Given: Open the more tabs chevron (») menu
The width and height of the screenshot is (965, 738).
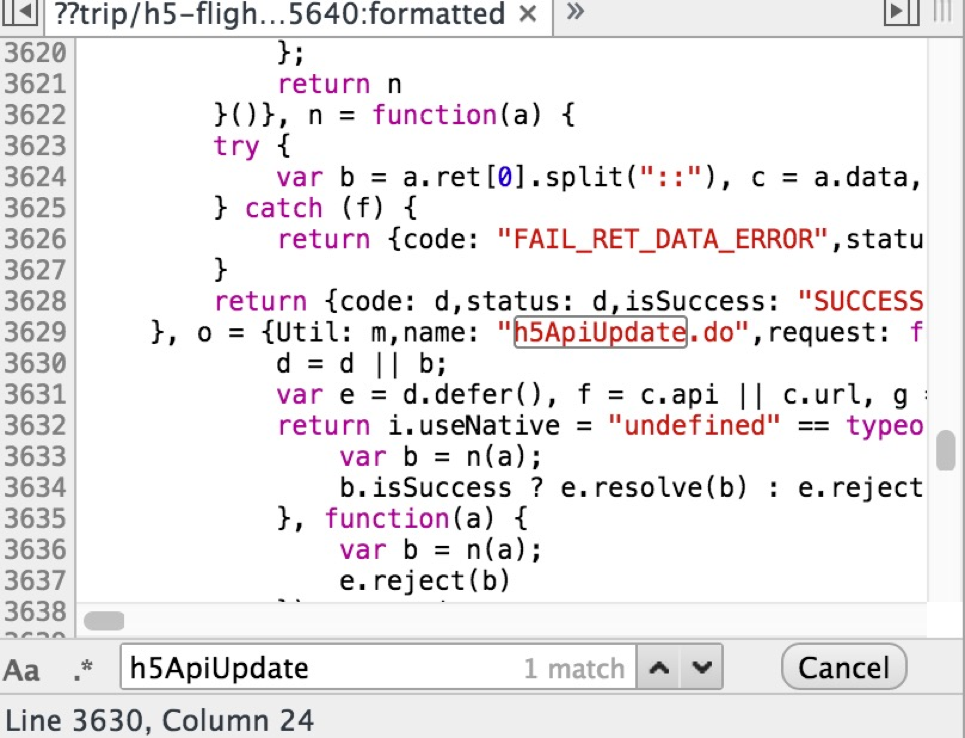Looking at the screenshot, I should coord(574,12).
